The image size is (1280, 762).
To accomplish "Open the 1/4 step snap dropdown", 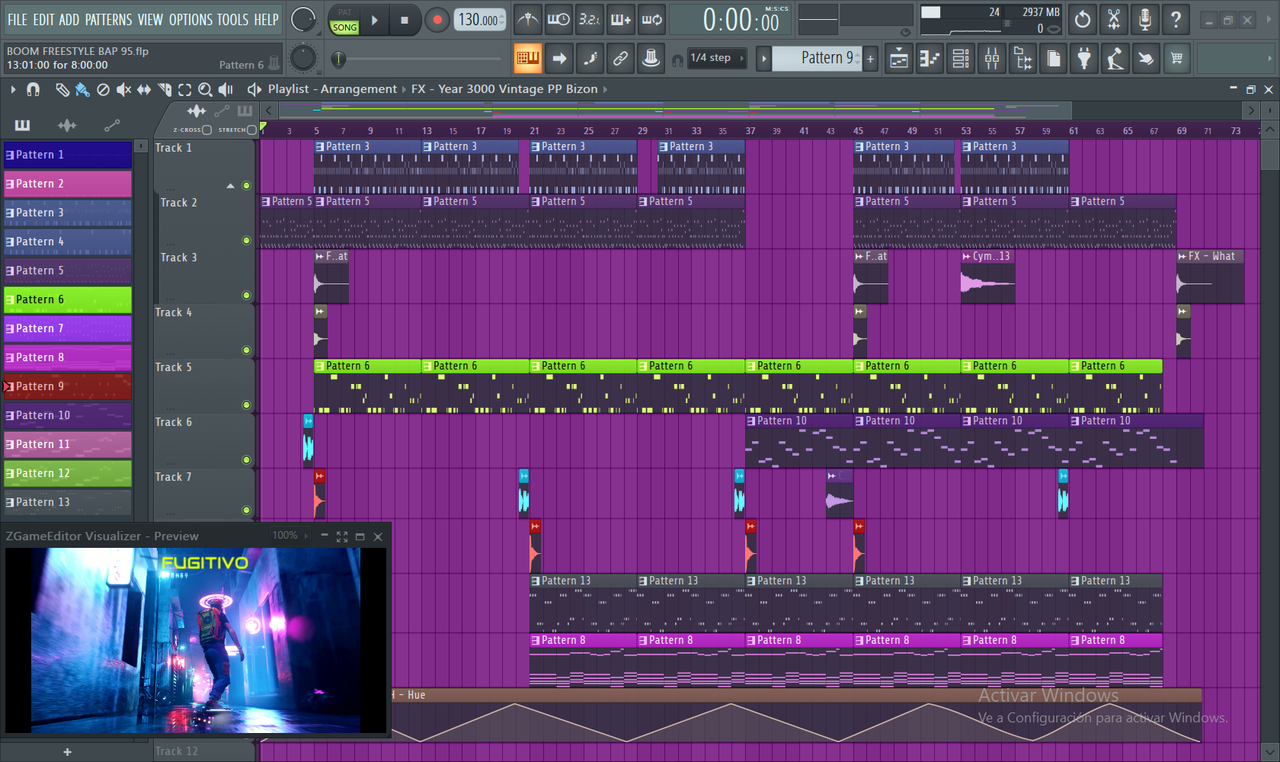I will coord(716,58).
